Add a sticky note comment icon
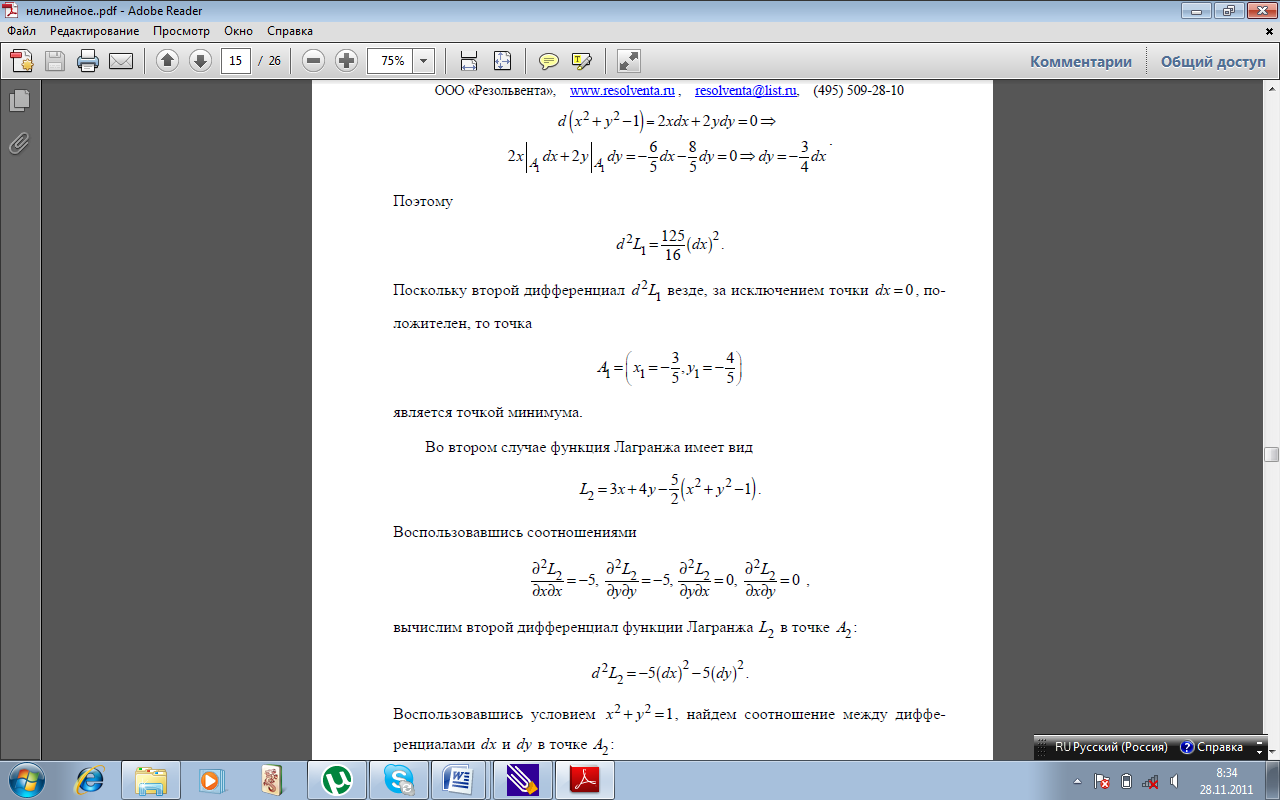 [x=549, y=61]
